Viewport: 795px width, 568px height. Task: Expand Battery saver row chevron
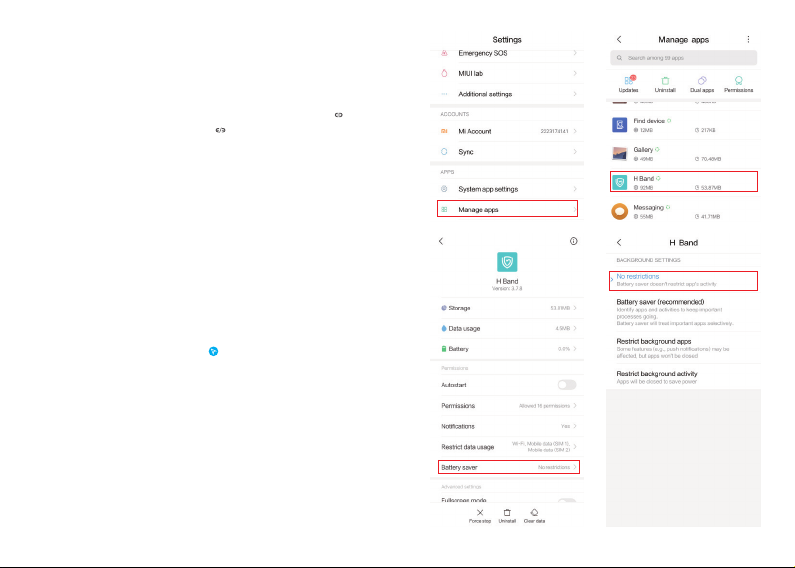coord(575,467)
